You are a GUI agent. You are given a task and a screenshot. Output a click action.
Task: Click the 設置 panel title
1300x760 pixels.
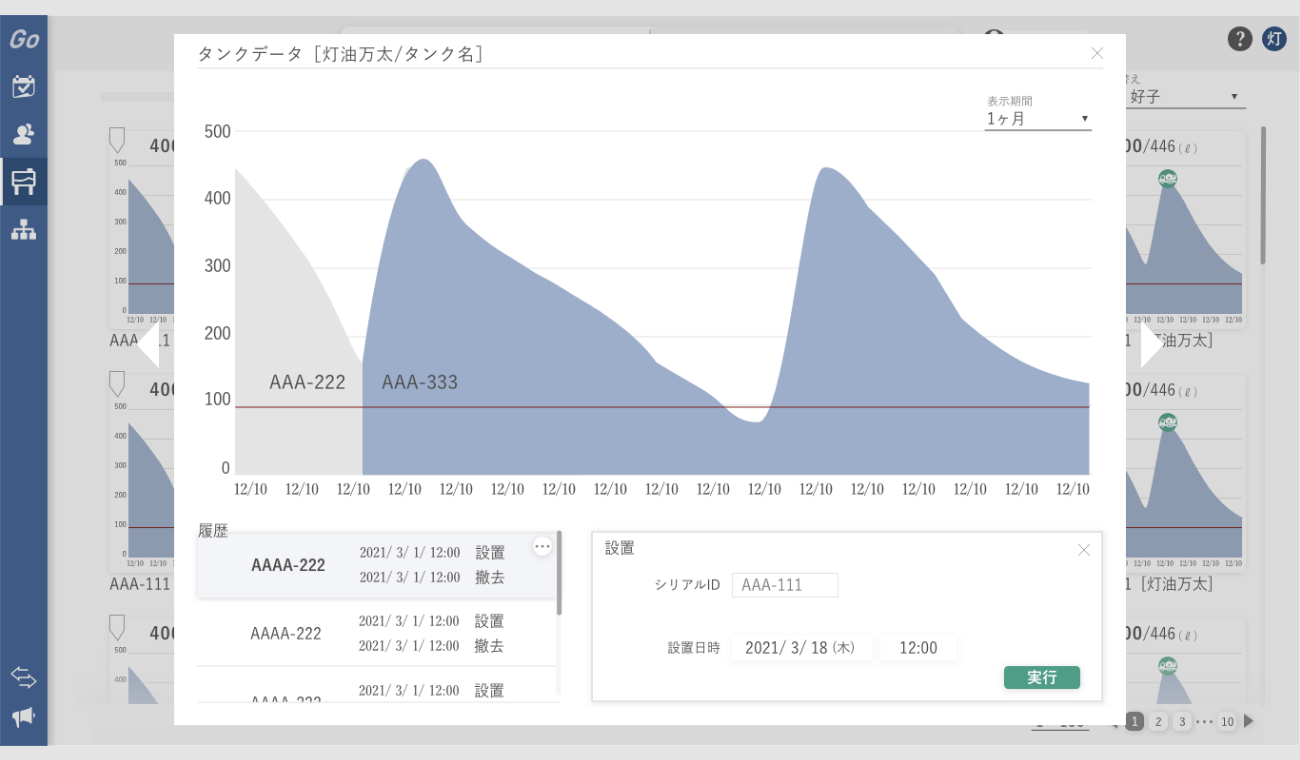[620, 548]
